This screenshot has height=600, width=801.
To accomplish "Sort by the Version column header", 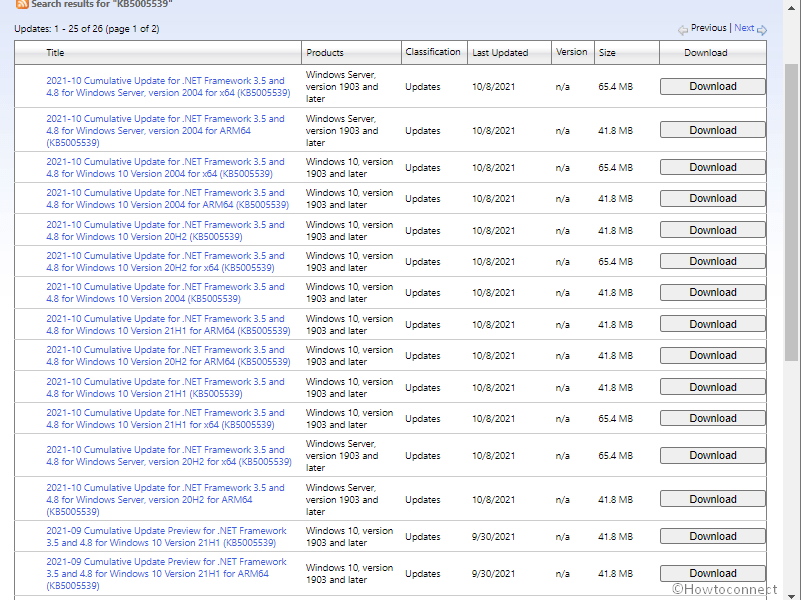I will (572, 52).
